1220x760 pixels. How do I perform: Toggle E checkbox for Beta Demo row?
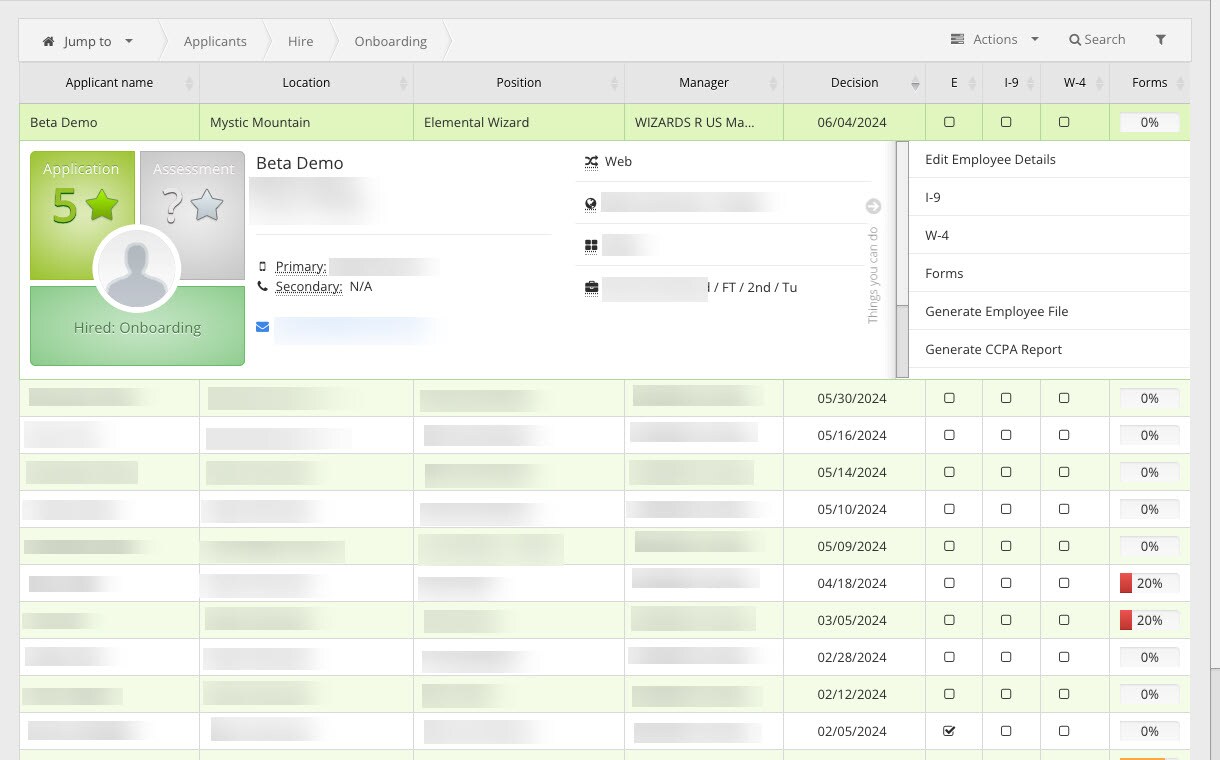(x=949, y=122)
